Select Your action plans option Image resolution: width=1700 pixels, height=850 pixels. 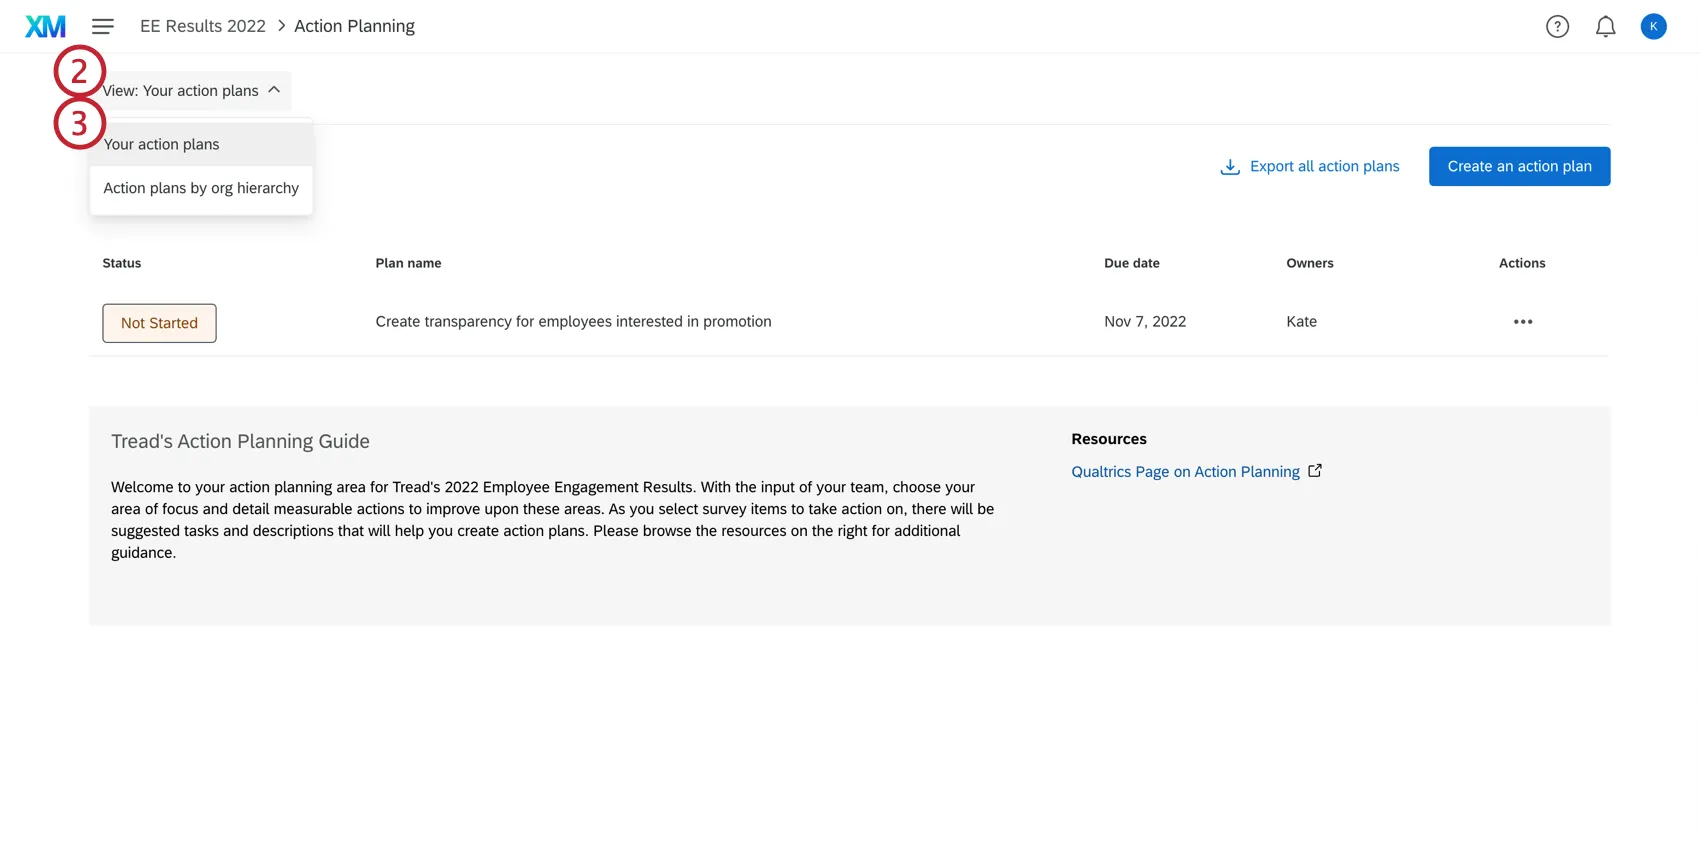tap(162, 145)
